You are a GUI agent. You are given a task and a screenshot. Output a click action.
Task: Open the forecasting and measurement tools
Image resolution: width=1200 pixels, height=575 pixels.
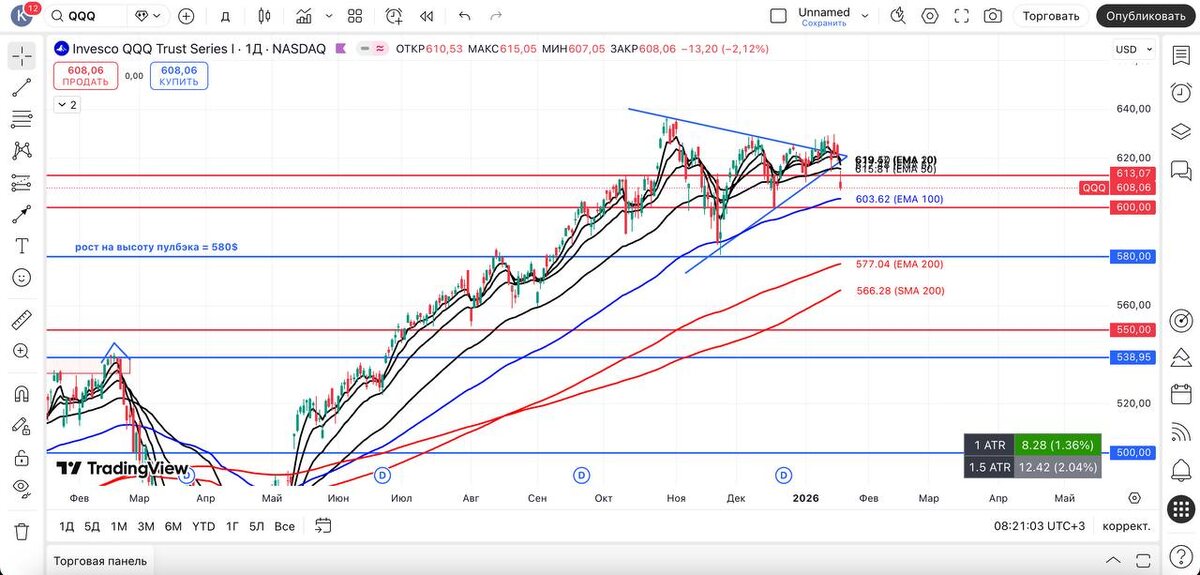(x=21, y=183)
